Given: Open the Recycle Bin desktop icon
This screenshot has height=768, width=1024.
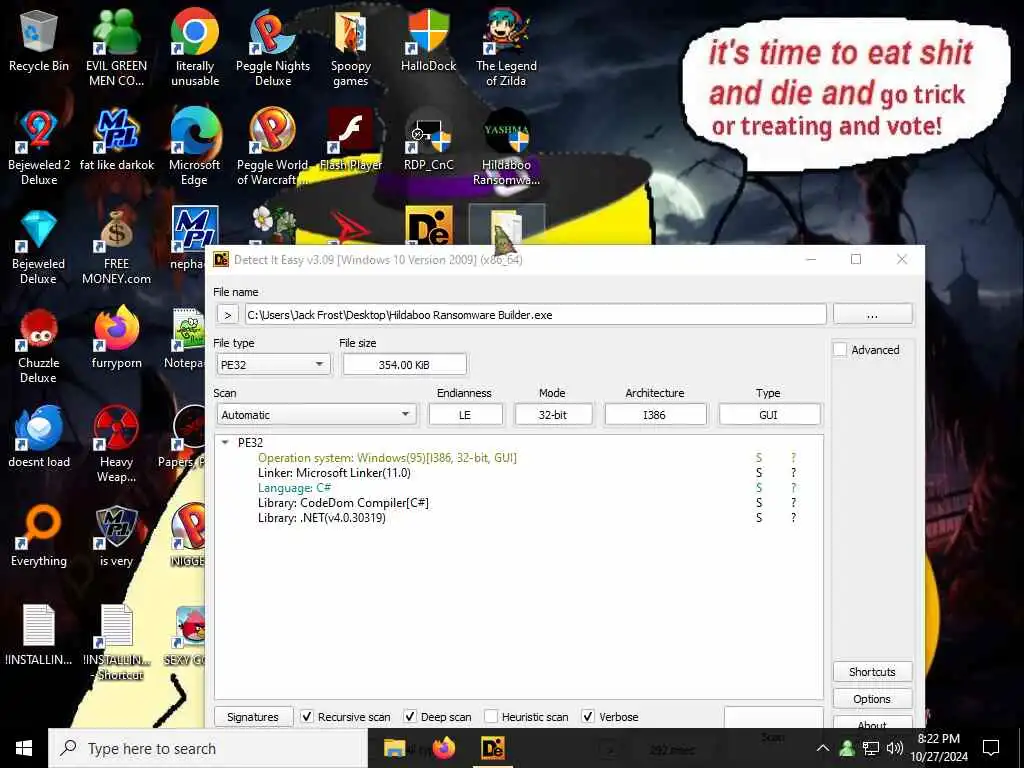Looking at the screenshot, I should 39,42.
